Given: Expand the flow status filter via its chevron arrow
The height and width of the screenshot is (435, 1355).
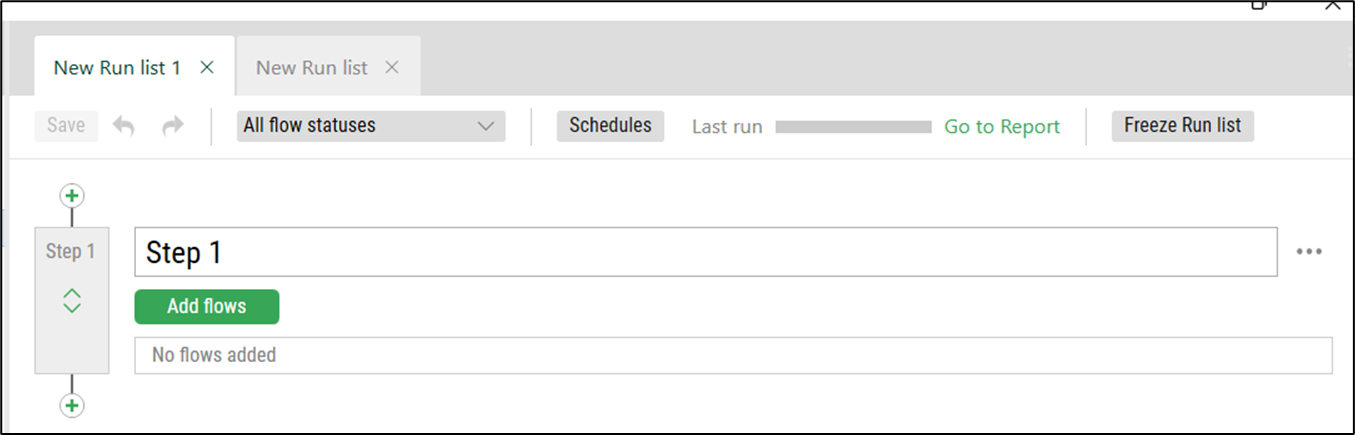Looking at the screenshot, I should click(486, 126).
